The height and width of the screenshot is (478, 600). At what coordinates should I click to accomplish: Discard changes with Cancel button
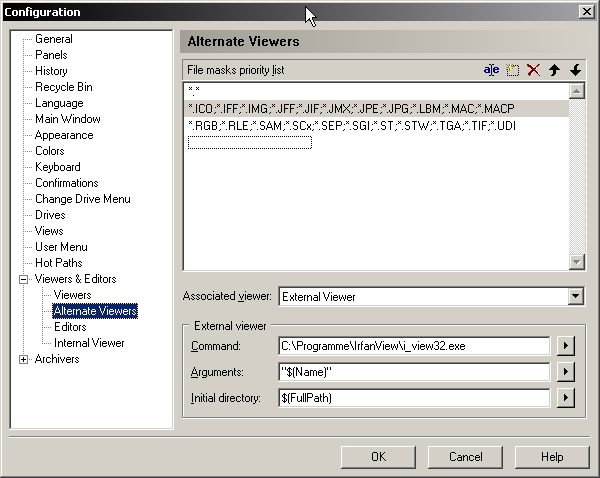tap(465, 457)
